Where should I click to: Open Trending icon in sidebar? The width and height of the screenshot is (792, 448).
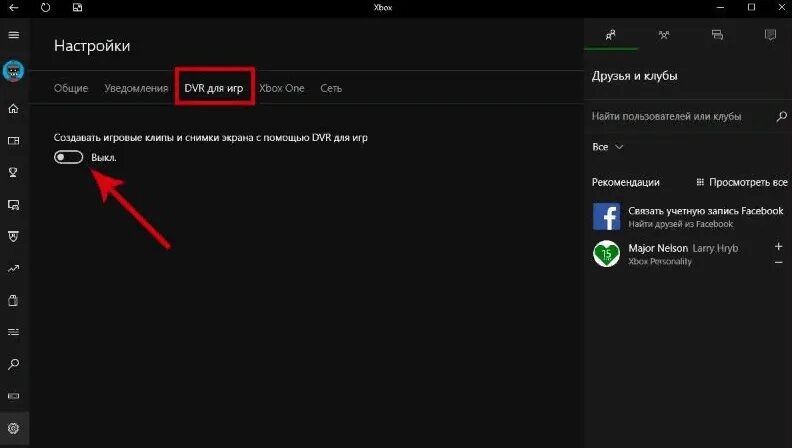[14, 269]
